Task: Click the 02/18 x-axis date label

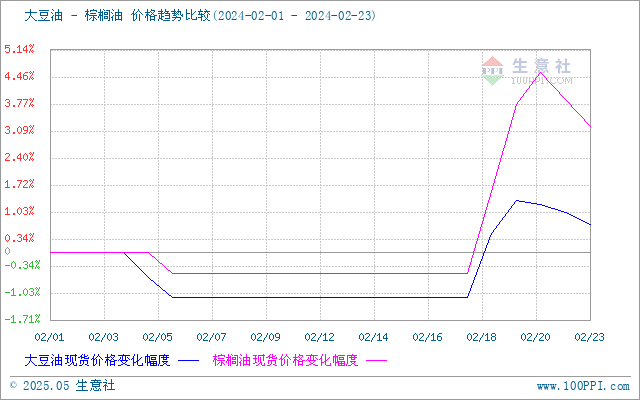Action: click(482, 337)
